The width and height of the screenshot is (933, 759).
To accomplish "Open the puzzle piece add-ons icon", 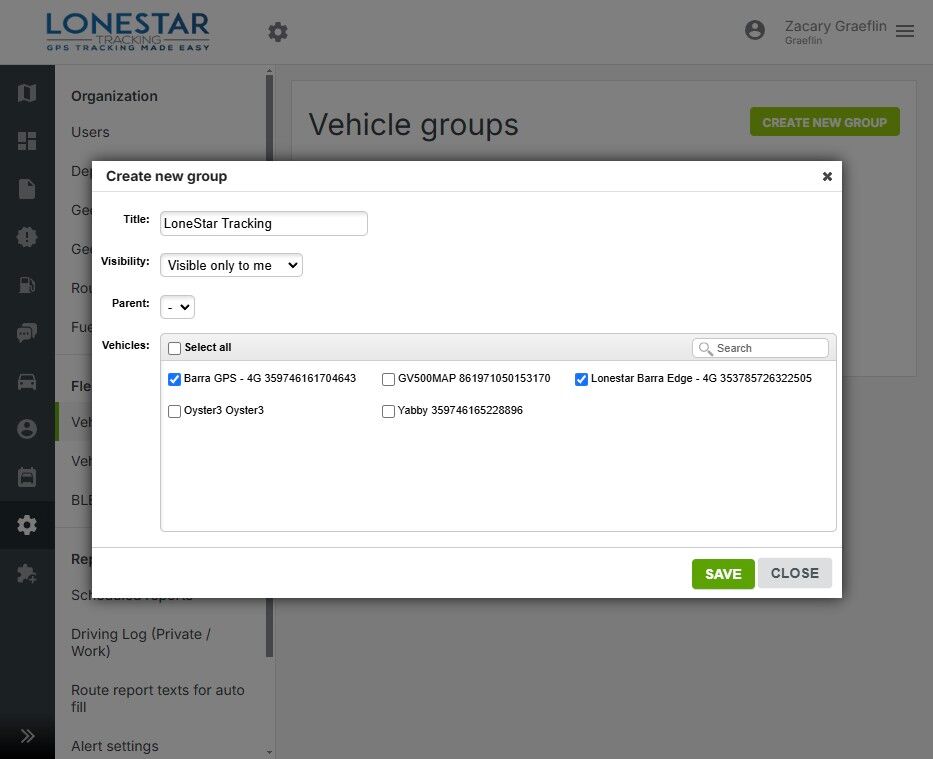I will pos(27,573).
